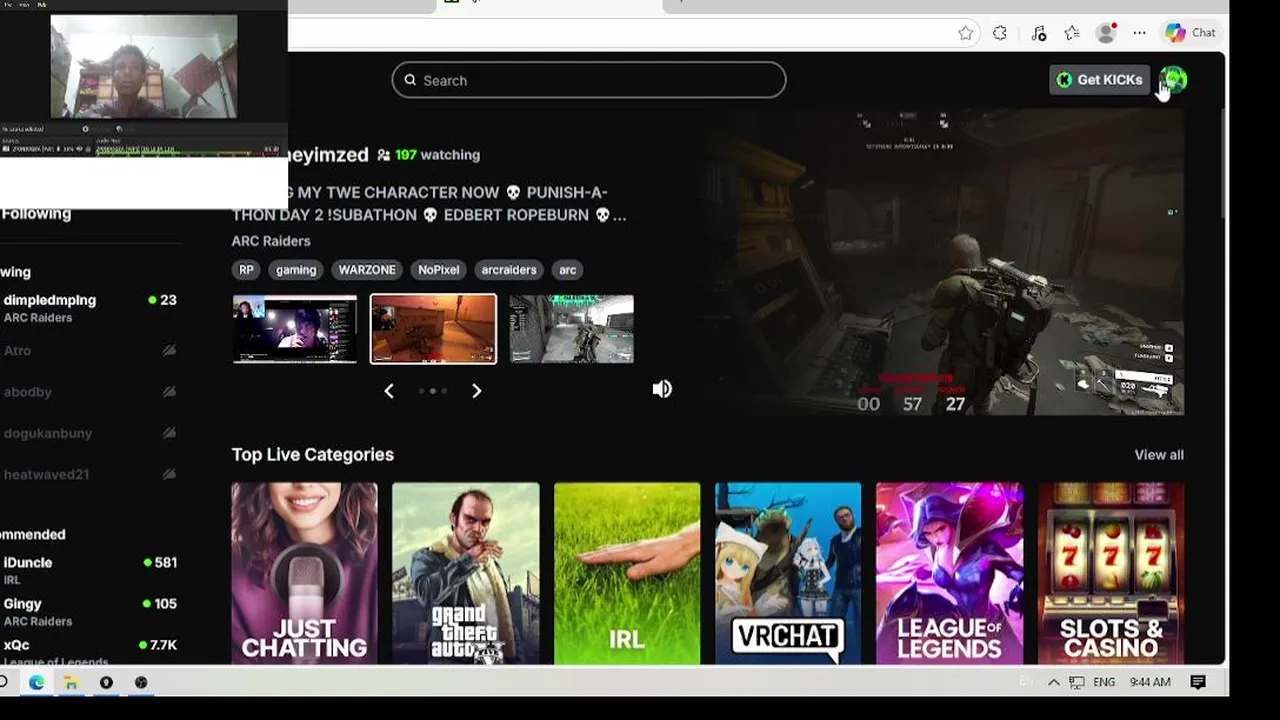The height and width of the screenshot is (720, 1280).
Task: Click the webcam preview in recorder window
Action: [x=144, y=66]
